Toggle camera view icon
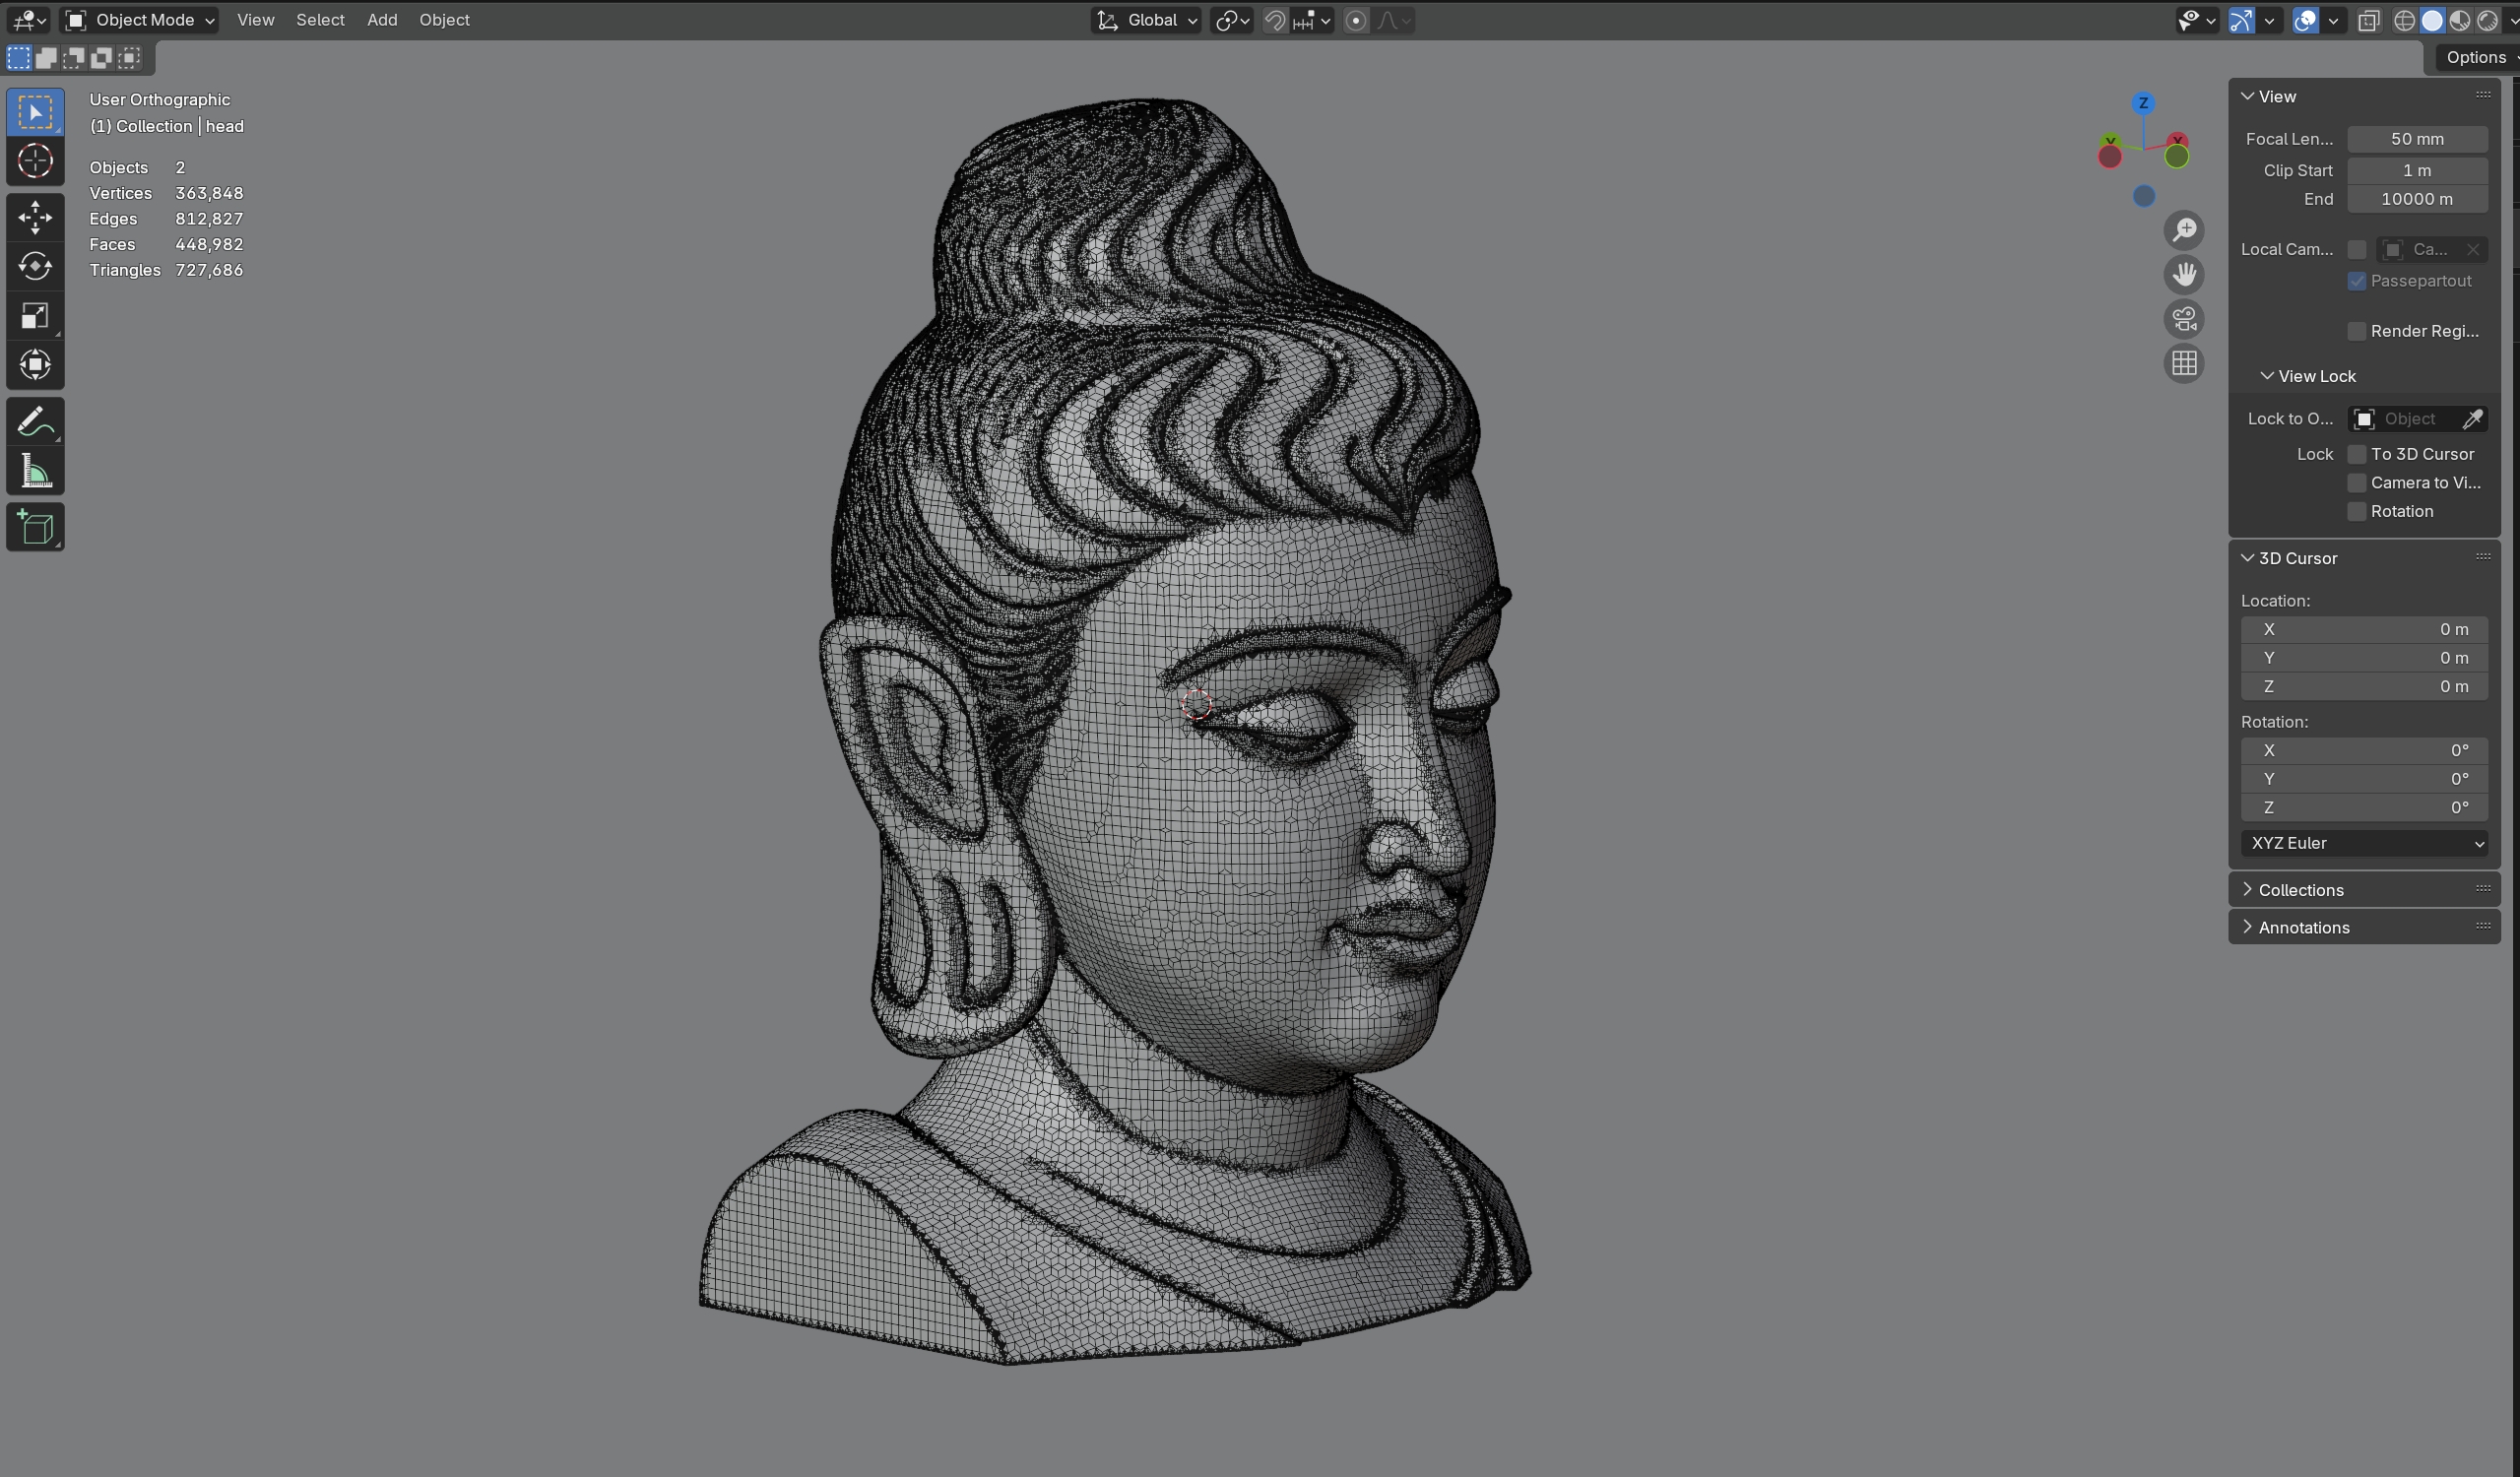Image resolution: width=2520 pixels, height=1477 pixels. coord(2184,319)
